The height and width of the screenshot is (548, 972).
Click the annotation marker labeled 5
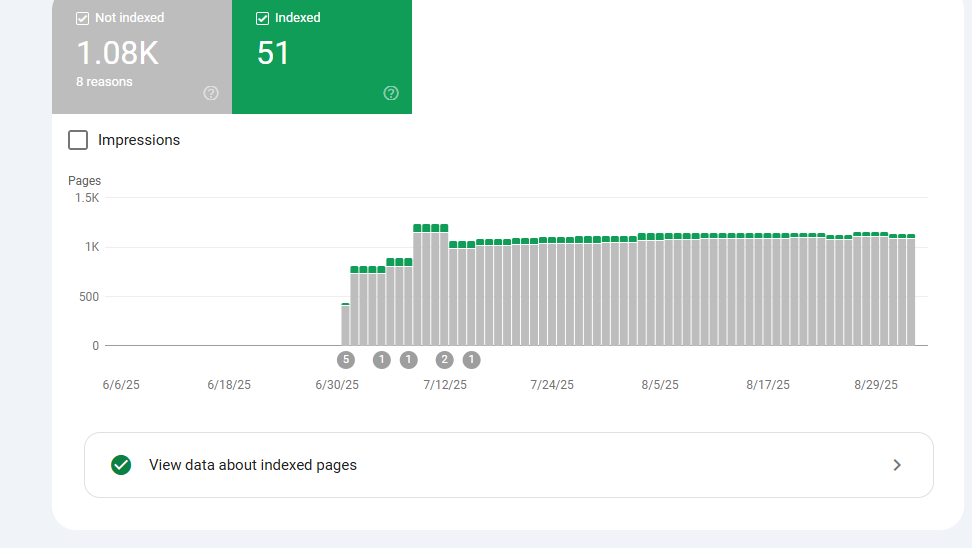(346, 360)
